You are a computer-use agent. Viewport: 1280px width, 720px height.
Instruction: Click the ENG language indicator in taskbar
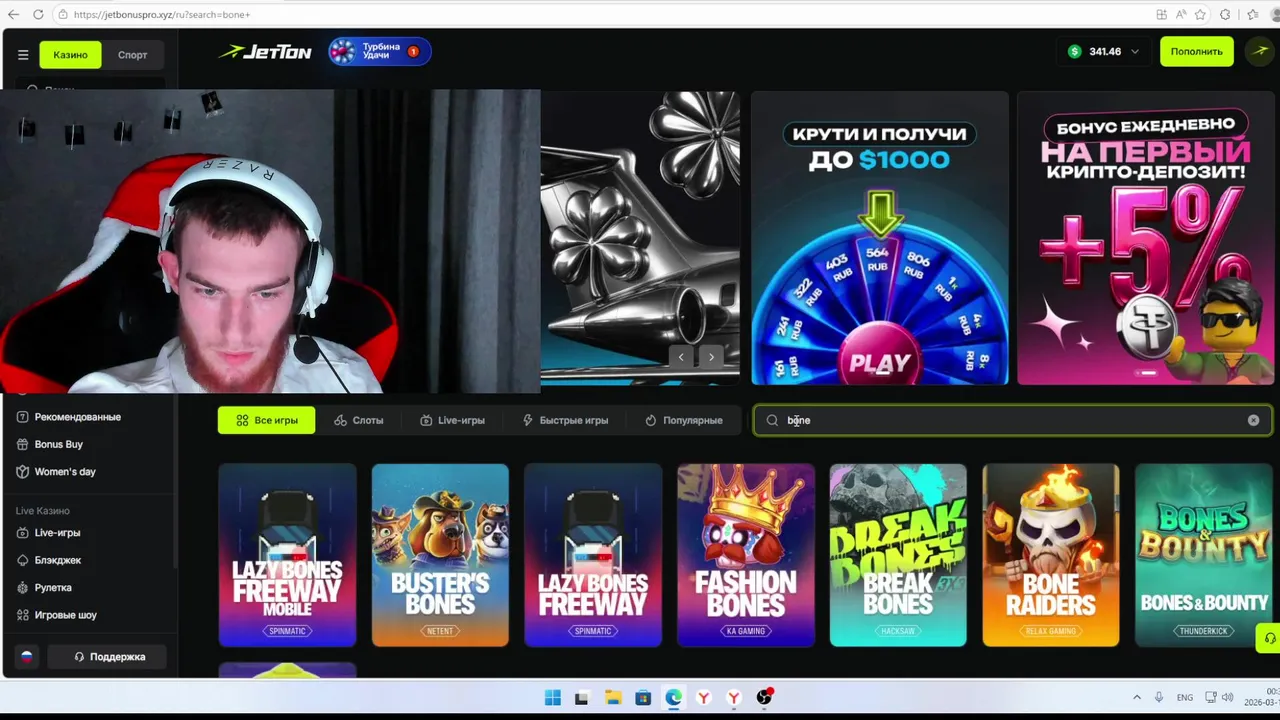pyautogui.click(x=1185, y=697)
